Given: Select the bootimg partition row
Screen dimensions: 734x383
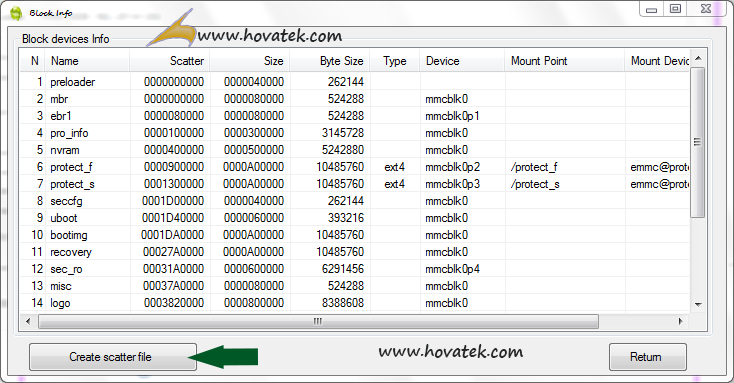Looking at the screenshot, I should [x=354, y=235].
